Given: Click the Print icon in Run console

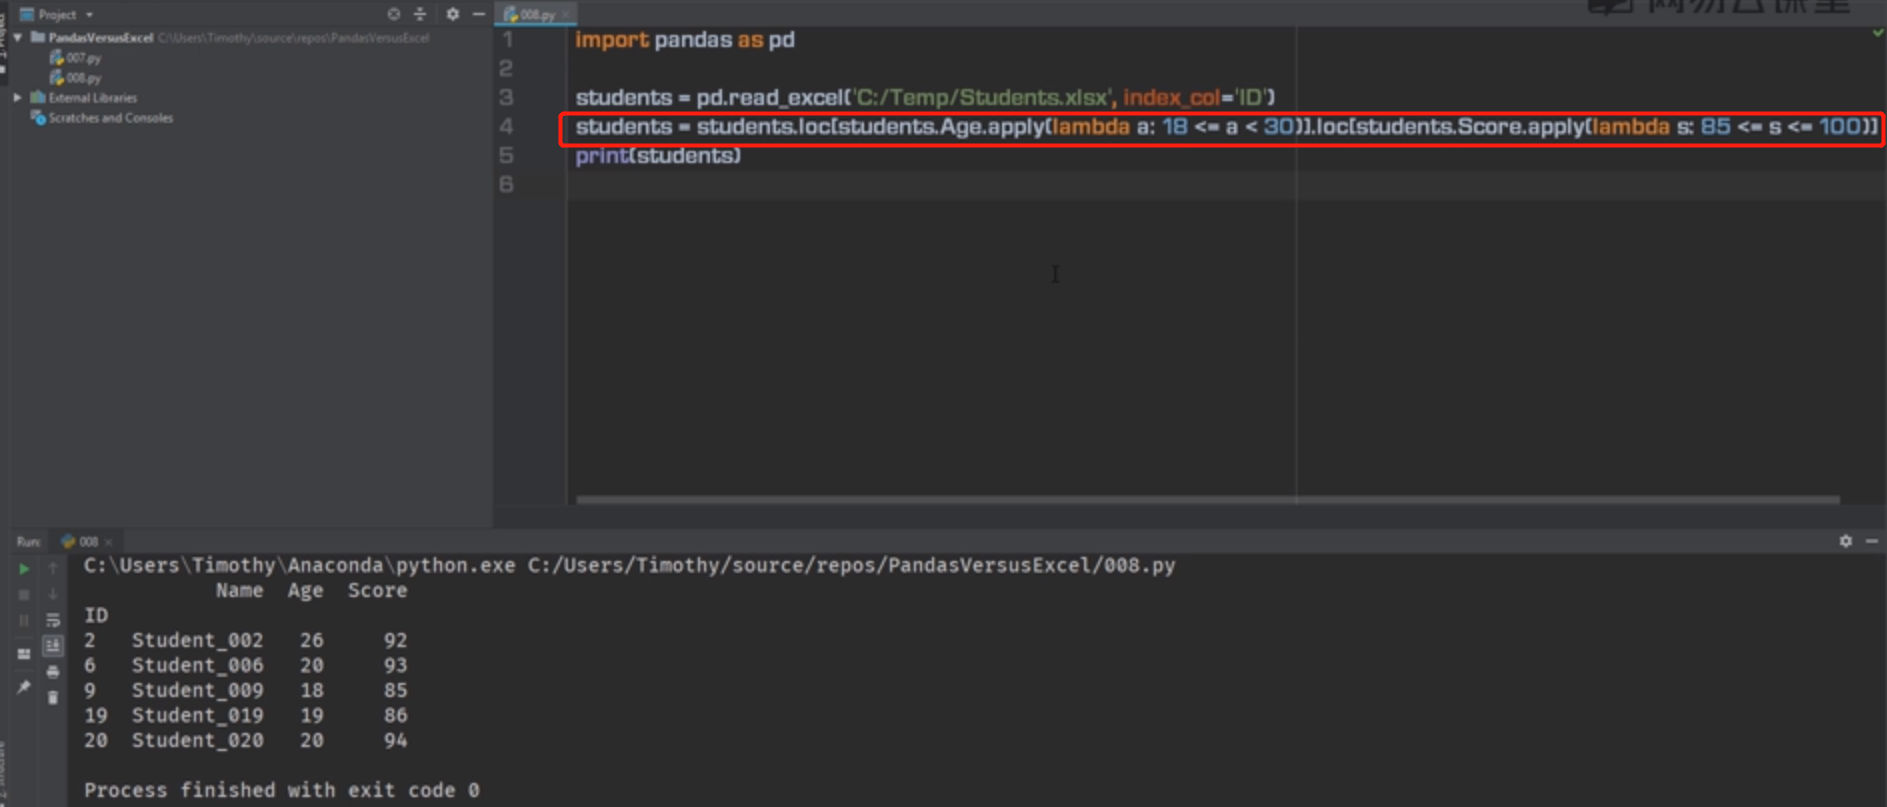Looking at the screenshot, I should point(53,672).
